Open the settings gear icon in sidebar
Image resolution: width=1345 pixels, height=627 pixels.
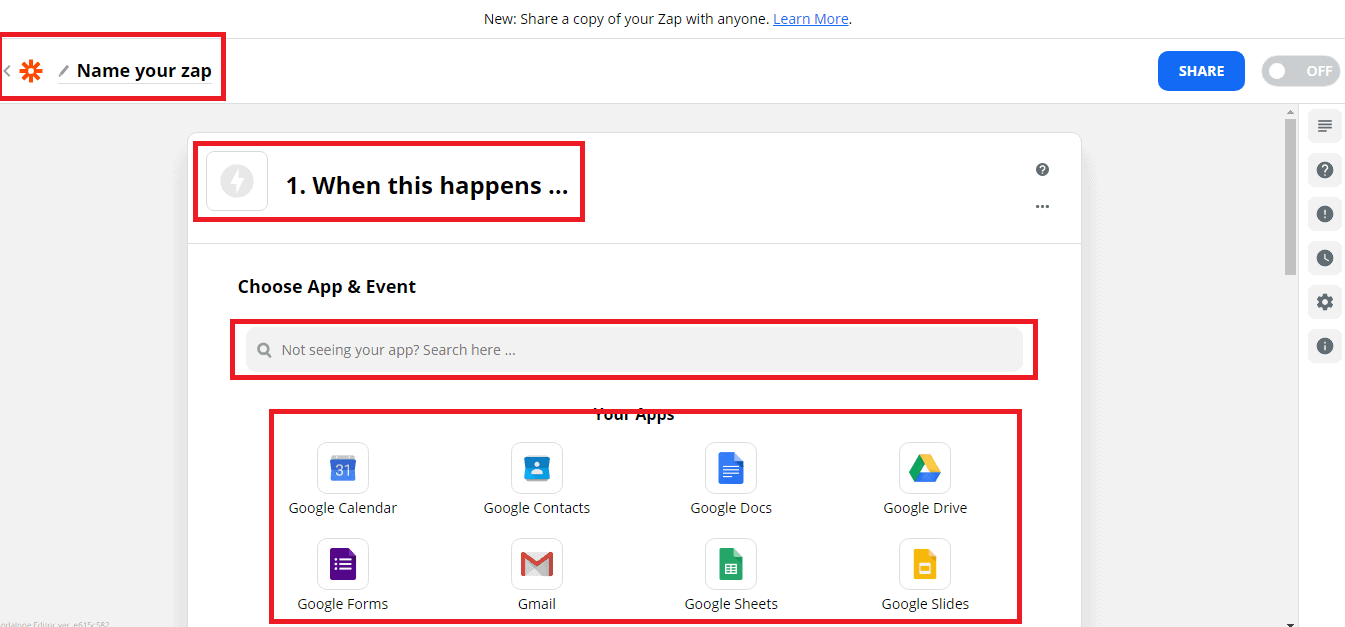pyautogui.click(x=1325, y=302)
